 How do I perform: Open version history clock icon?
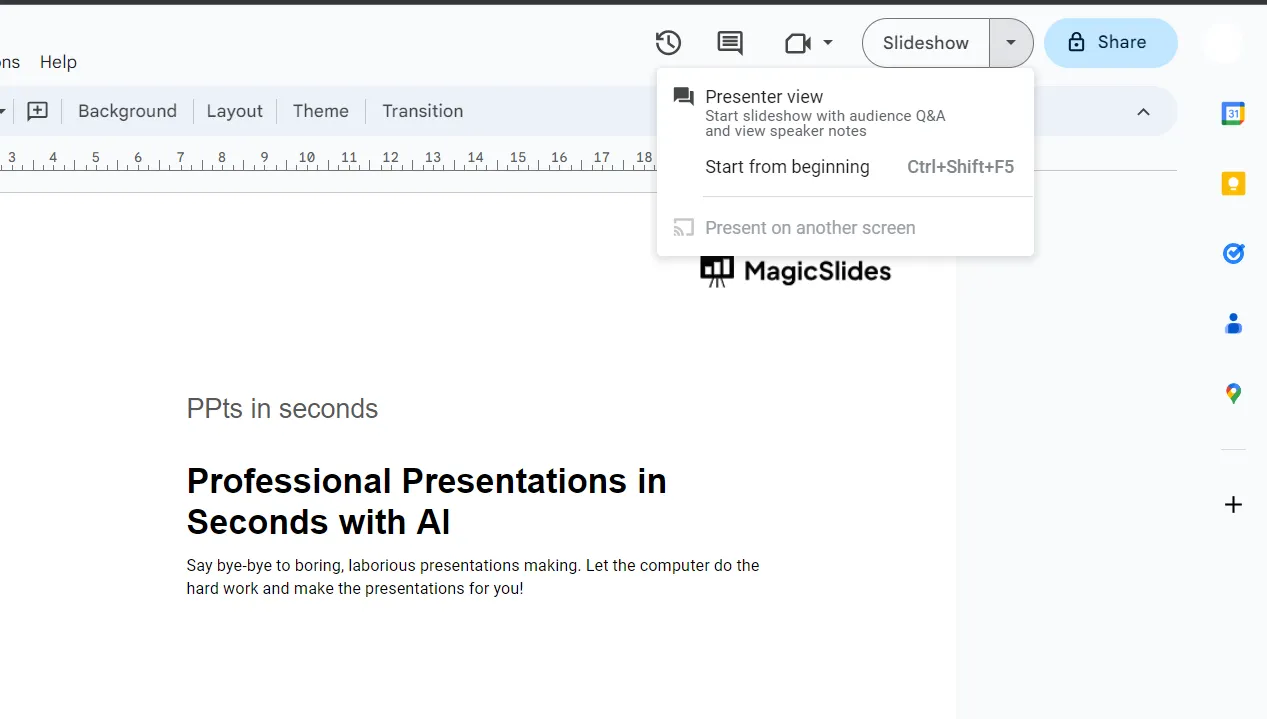click(668, 43)
